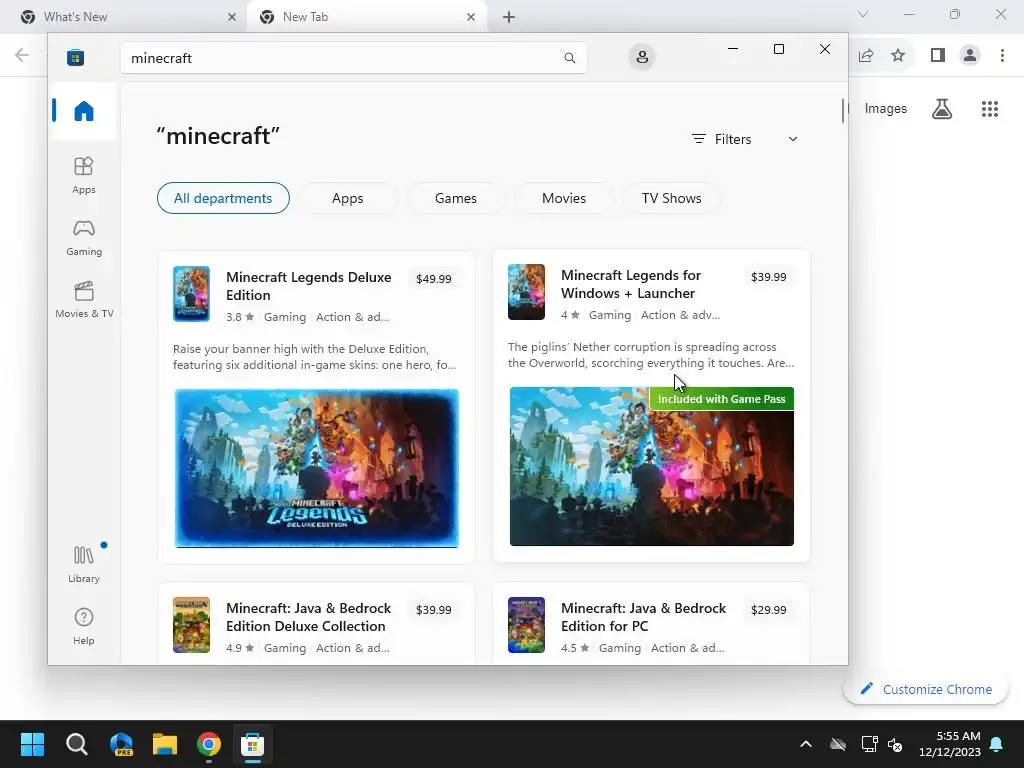The height and width of the screenshot is (768, 1024).
Task: Open Minecraft Legends Deluxe Edition title
Action: [x=309, y=286]
